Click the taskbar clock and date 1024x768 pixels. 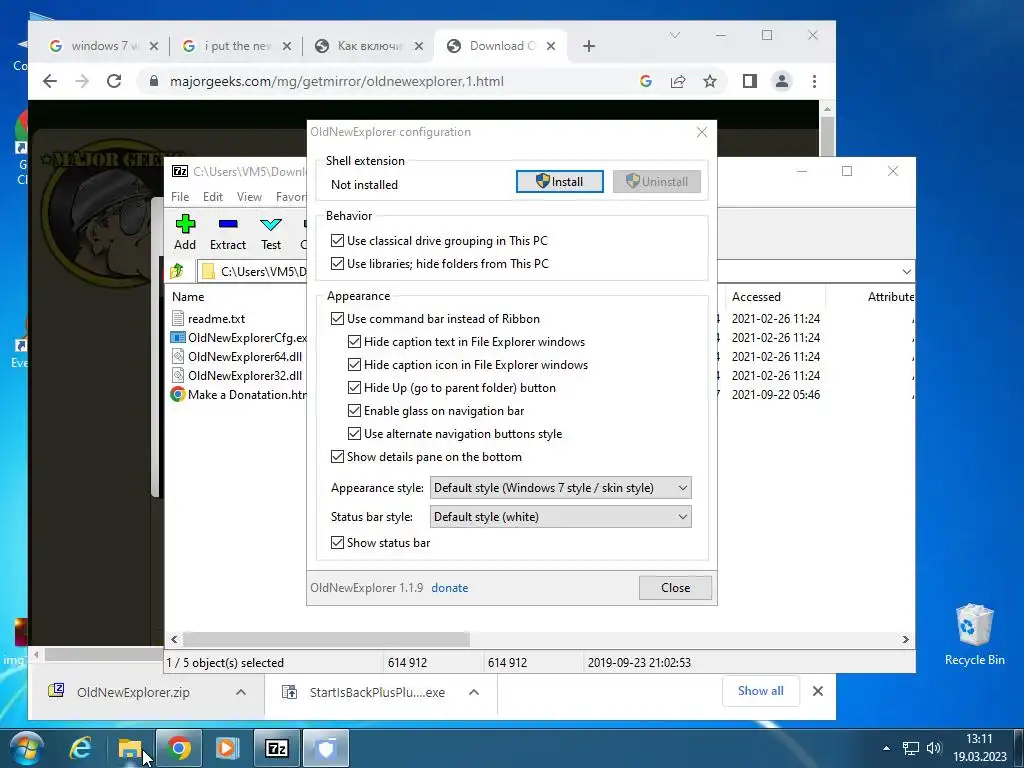tap(979, 748)
